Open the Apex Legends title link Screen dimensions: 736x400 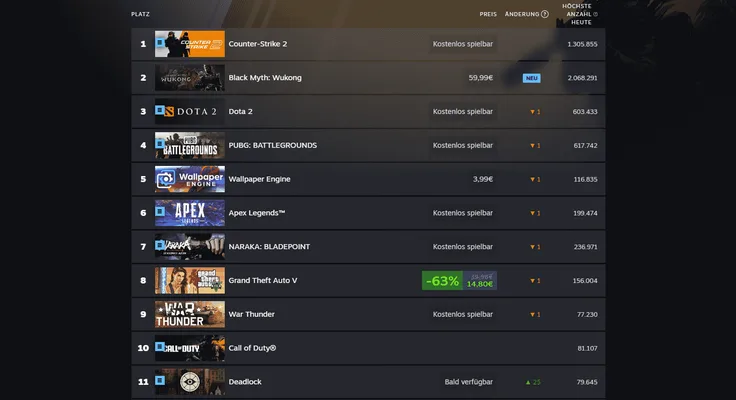(257, 213)
